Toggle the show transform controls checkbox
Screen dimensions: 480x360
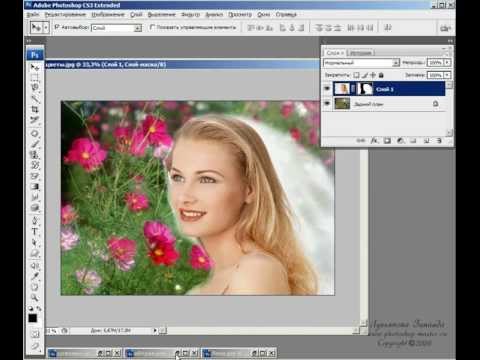pos(152,27)
